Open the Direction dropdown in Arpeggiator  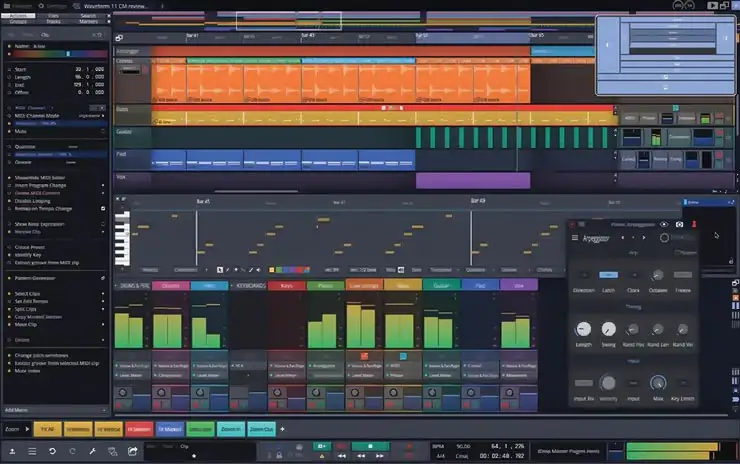click(x=584, y=275)
